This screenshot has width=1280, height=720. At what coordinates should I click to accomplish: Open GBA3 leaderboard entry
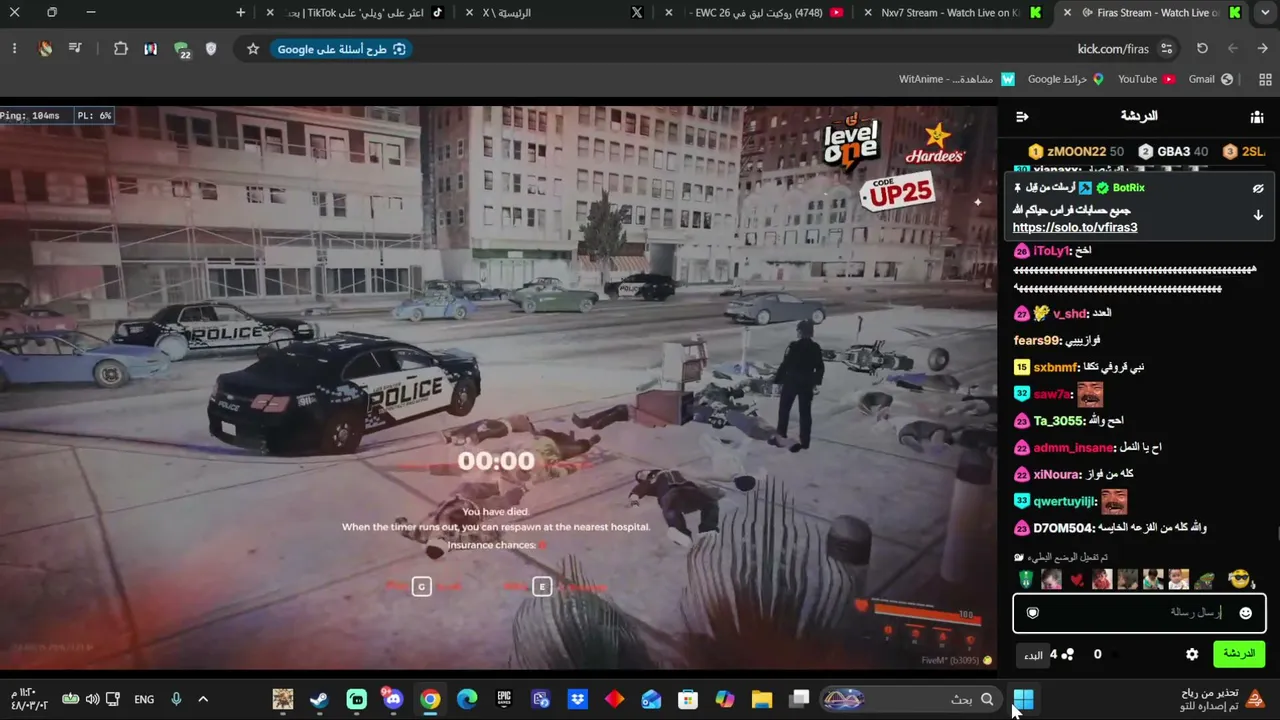click(x=1174, y=152)
